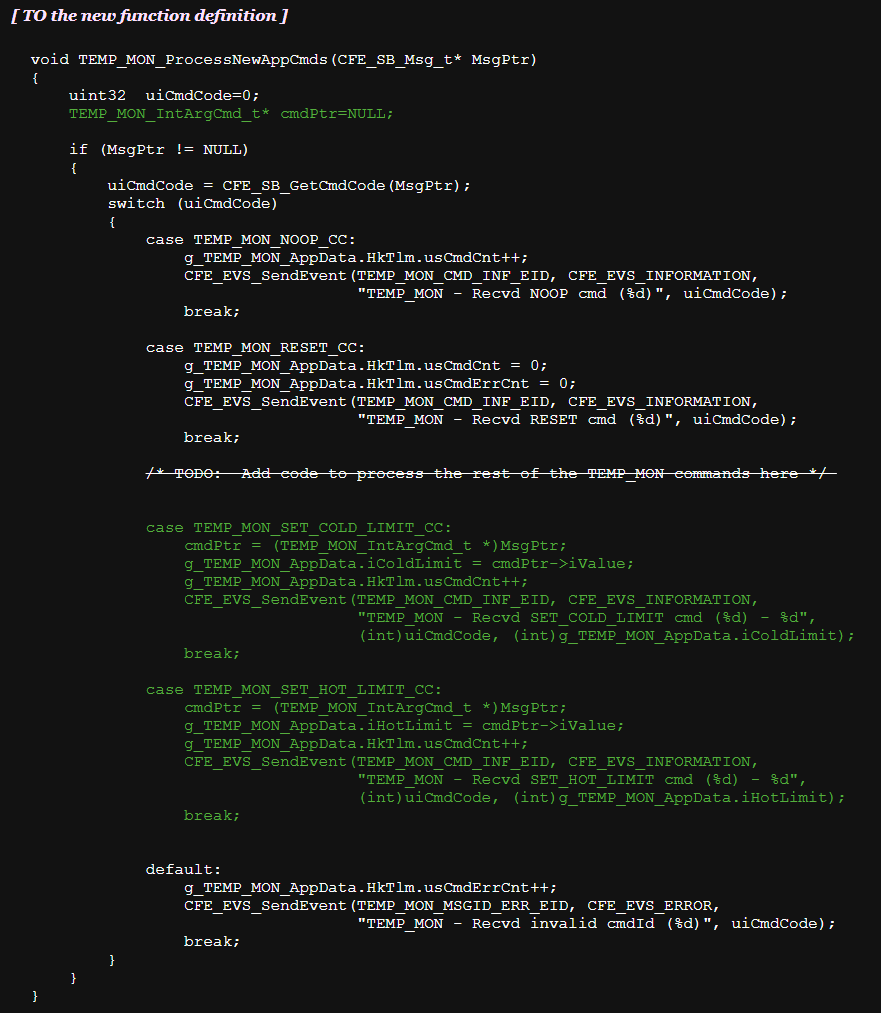Image resolution: width=881 pixels, height=1013 pixels.
Task: Click the struck-through TODO comment line
Action: point(490,474)
